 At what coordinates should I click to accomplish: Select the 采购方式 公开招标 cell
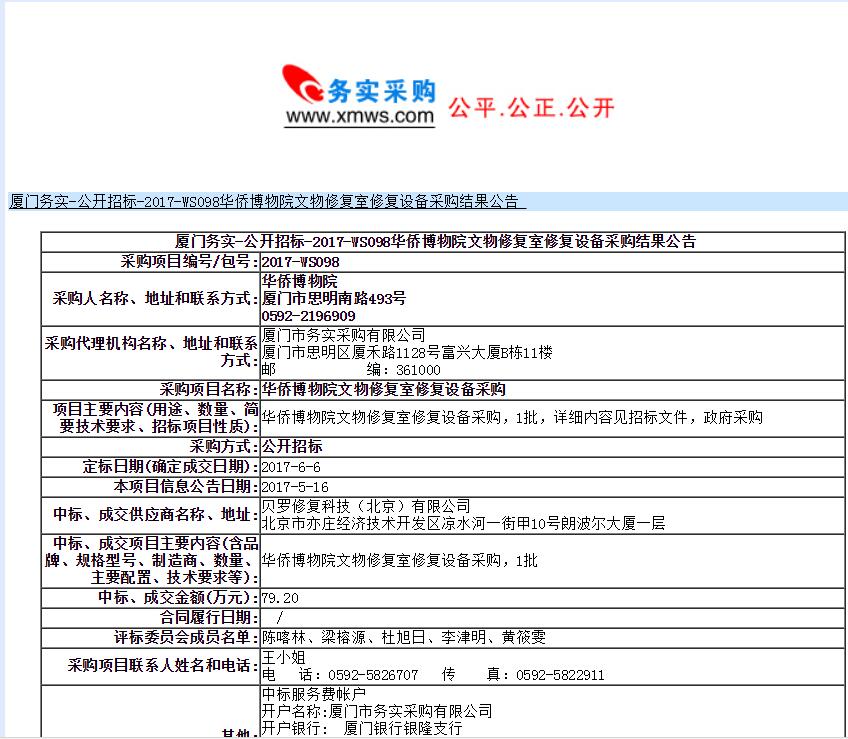tap(295, 446)
